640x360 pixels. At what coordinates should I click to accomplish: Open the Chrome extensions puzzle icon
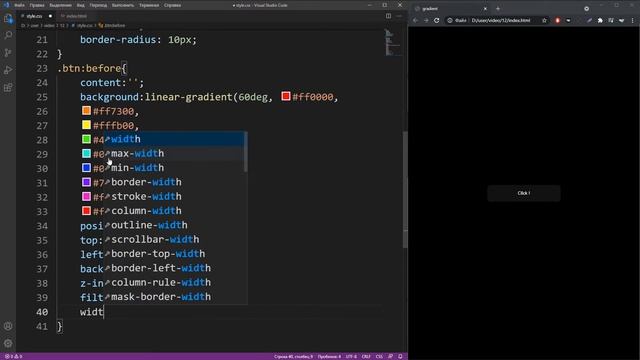pyautogui.click(x=600, y=20)
